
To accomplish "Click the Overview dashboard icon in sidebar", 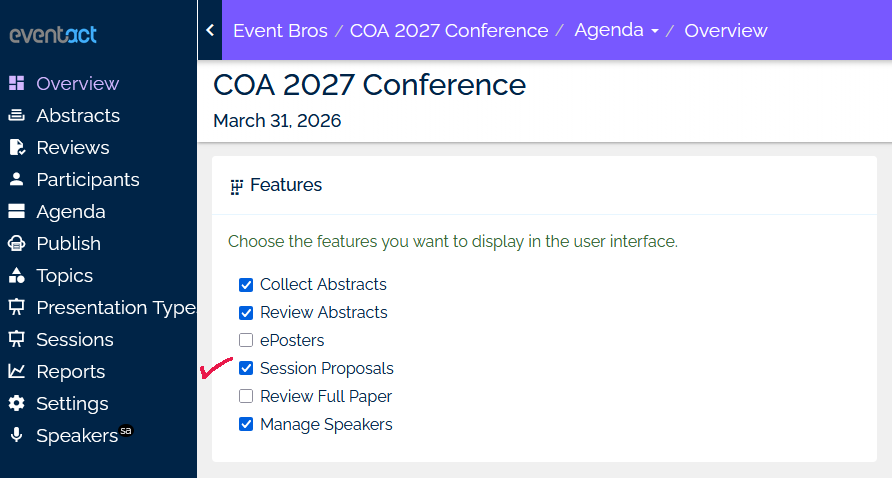I will coord(16,84).
